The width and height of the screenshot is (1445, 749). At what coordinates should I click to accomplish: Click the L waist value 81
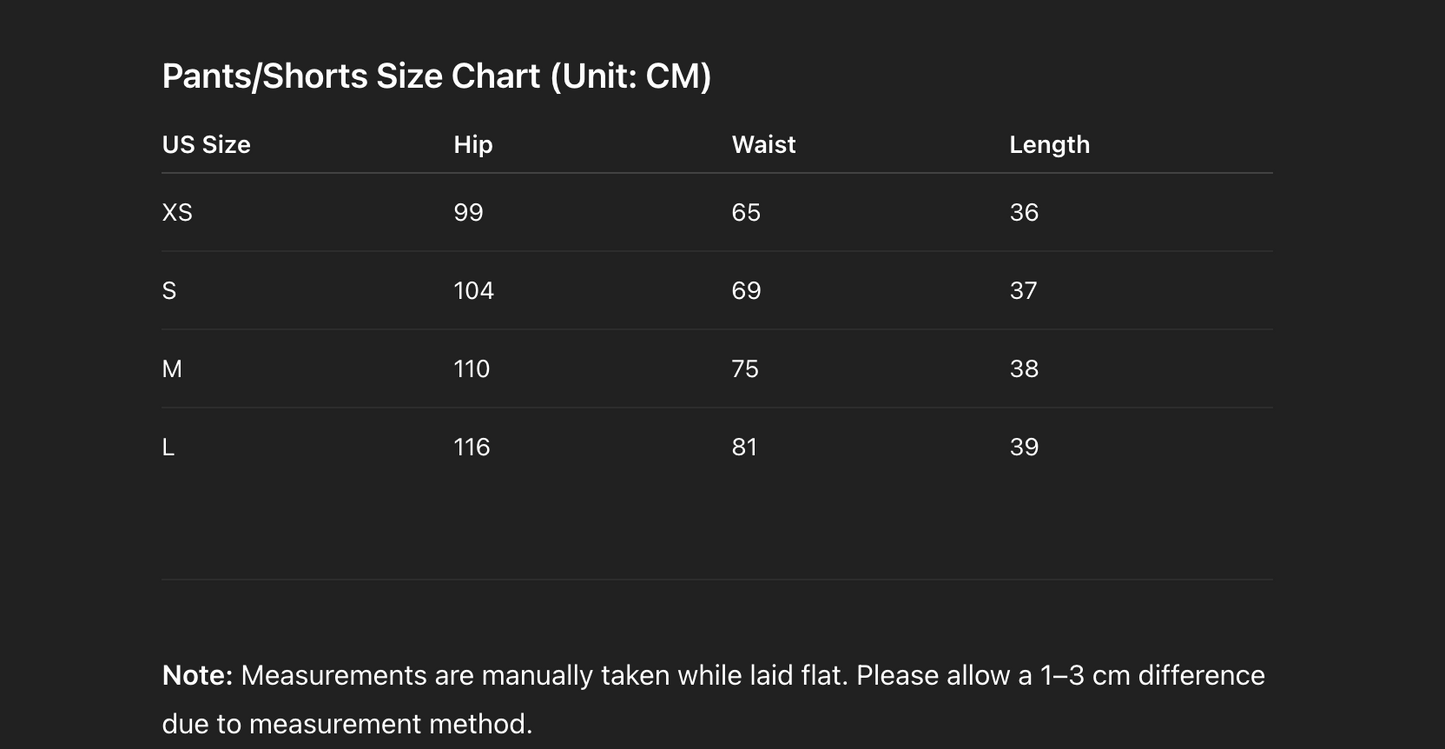(744, 446)
